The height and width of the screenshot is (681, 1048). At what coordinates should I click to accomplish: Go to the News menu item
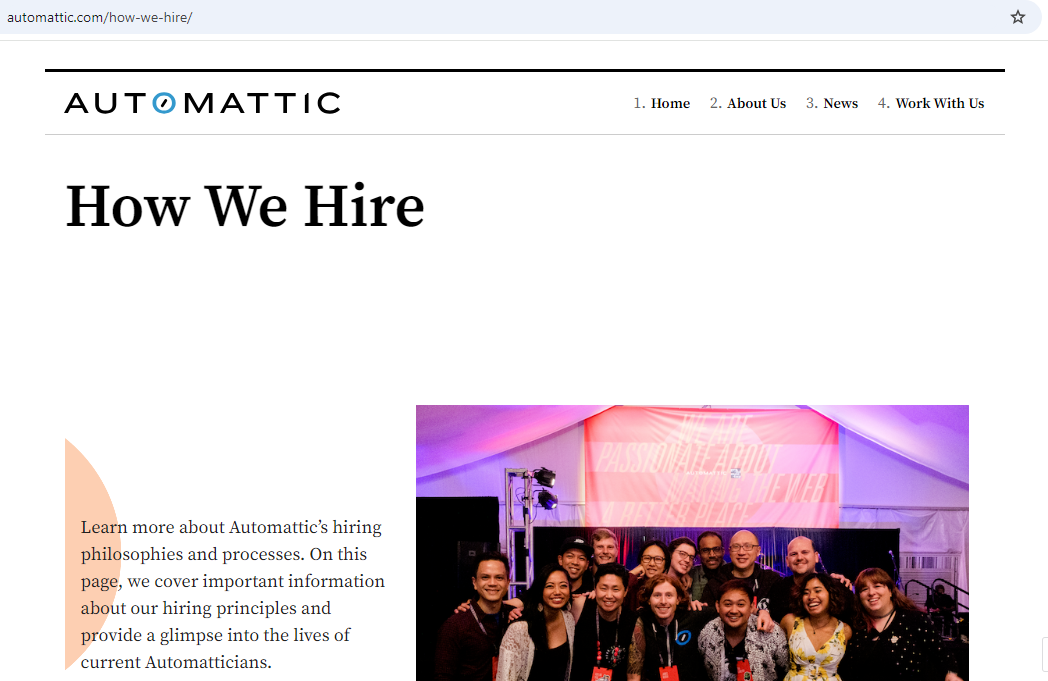tap(840, 103)
